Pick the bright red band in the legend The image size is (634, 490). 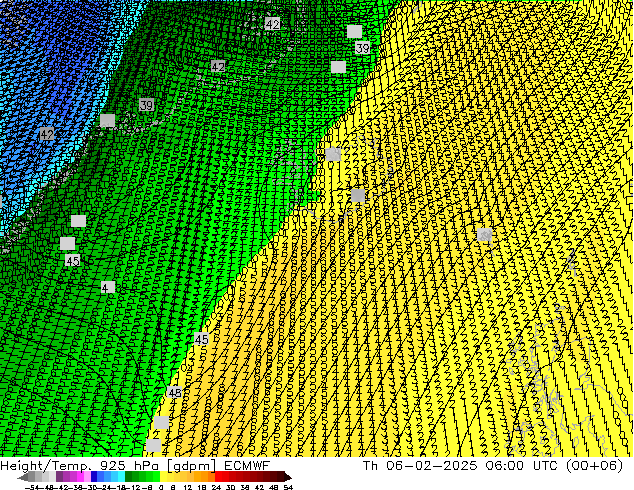click(x=218, y=476)
